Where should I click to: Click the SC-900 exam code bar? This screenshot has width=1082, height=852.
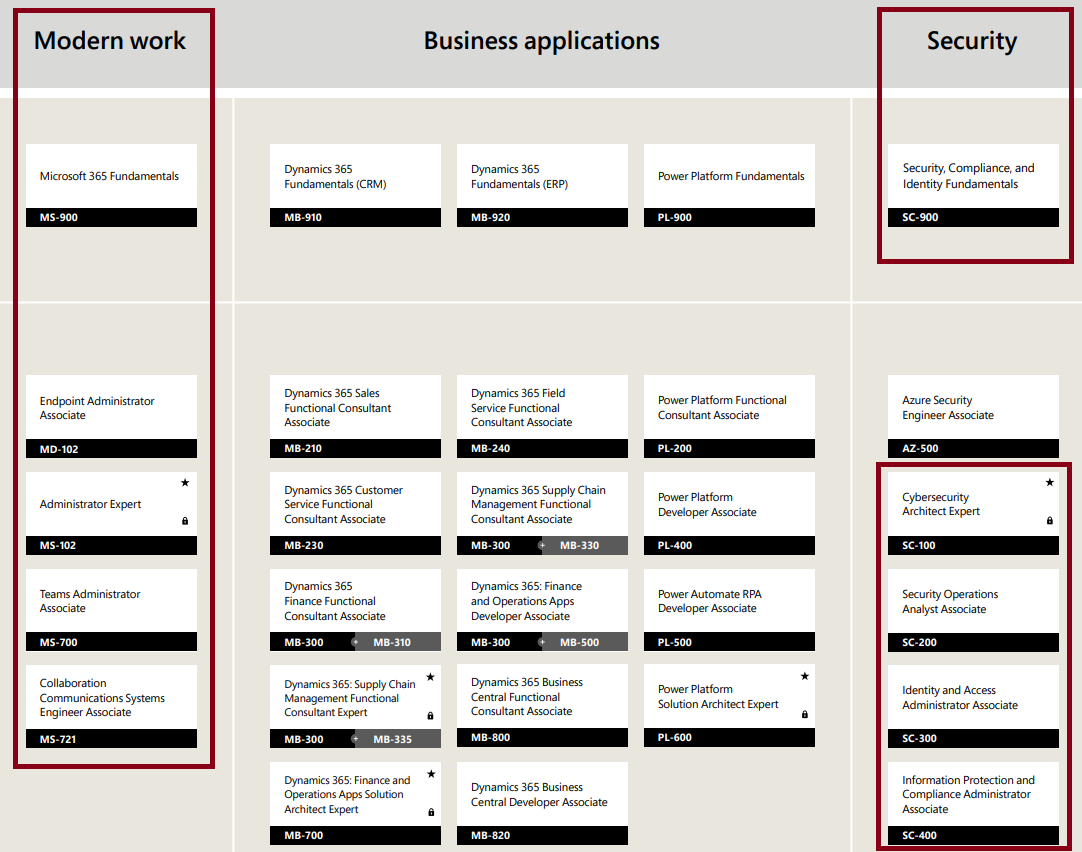click(973, 217)
